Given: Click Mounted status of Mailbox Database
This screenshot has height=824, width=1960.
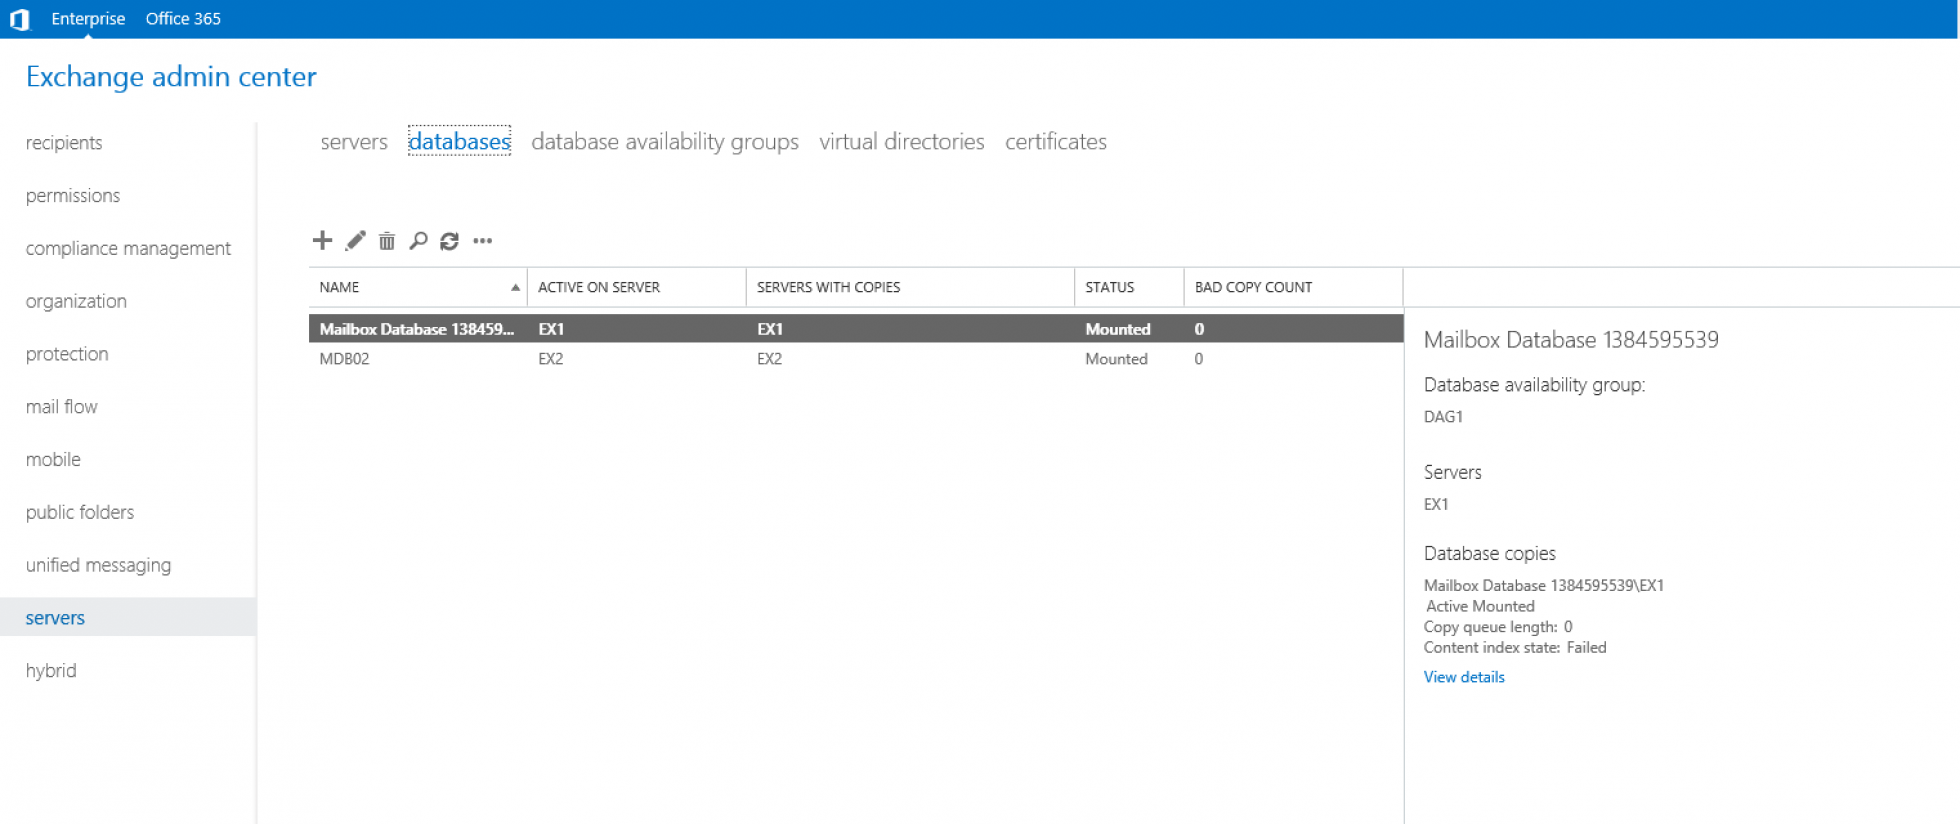Looking at the screenshot, I should click(x=1118, y=329).
